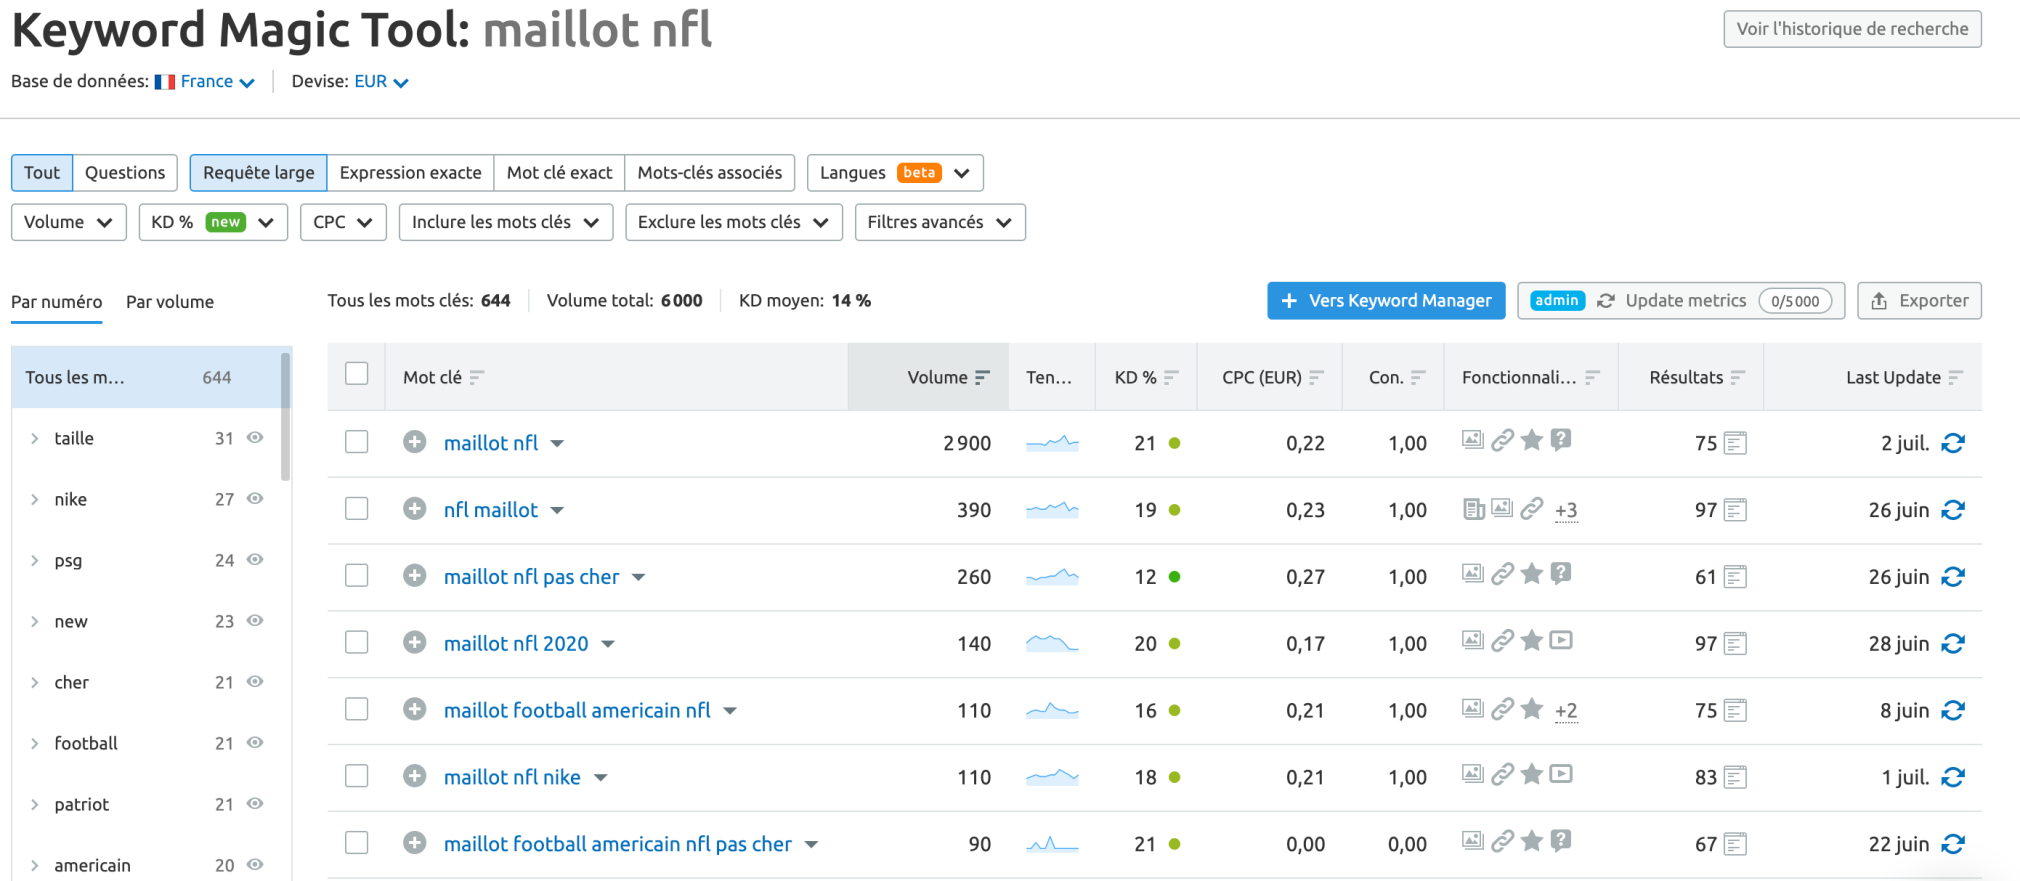Select the 'Expression exacte' match tab

point(410,173)
